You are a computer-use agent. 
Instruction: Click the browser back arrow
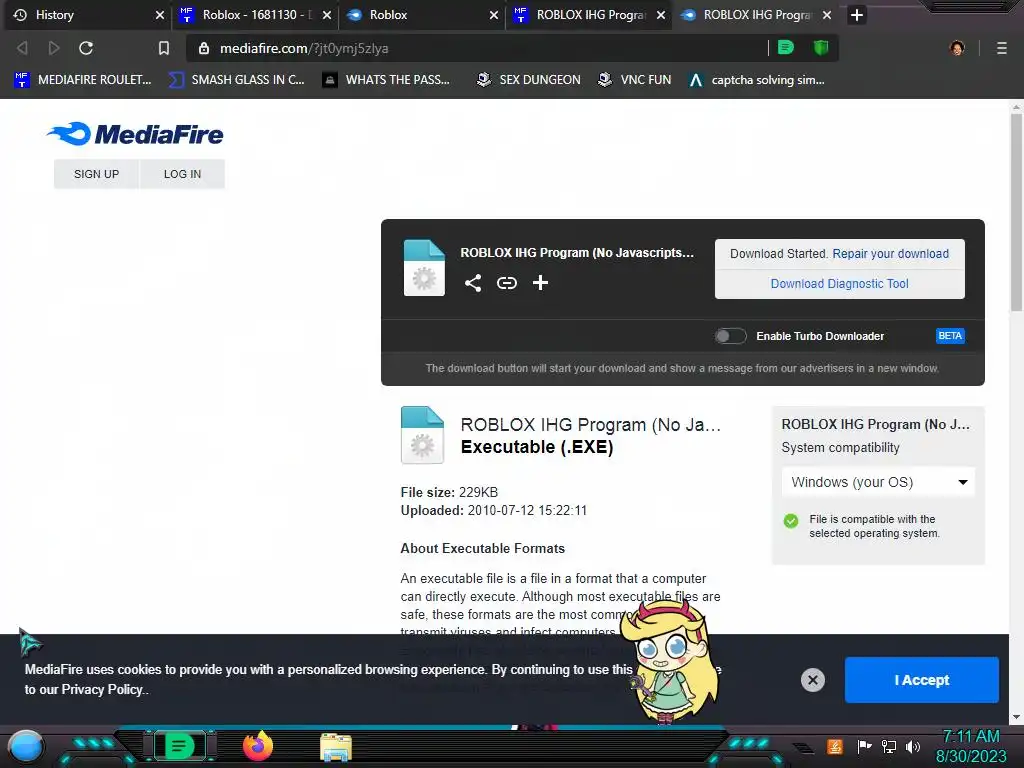point(22,48)
